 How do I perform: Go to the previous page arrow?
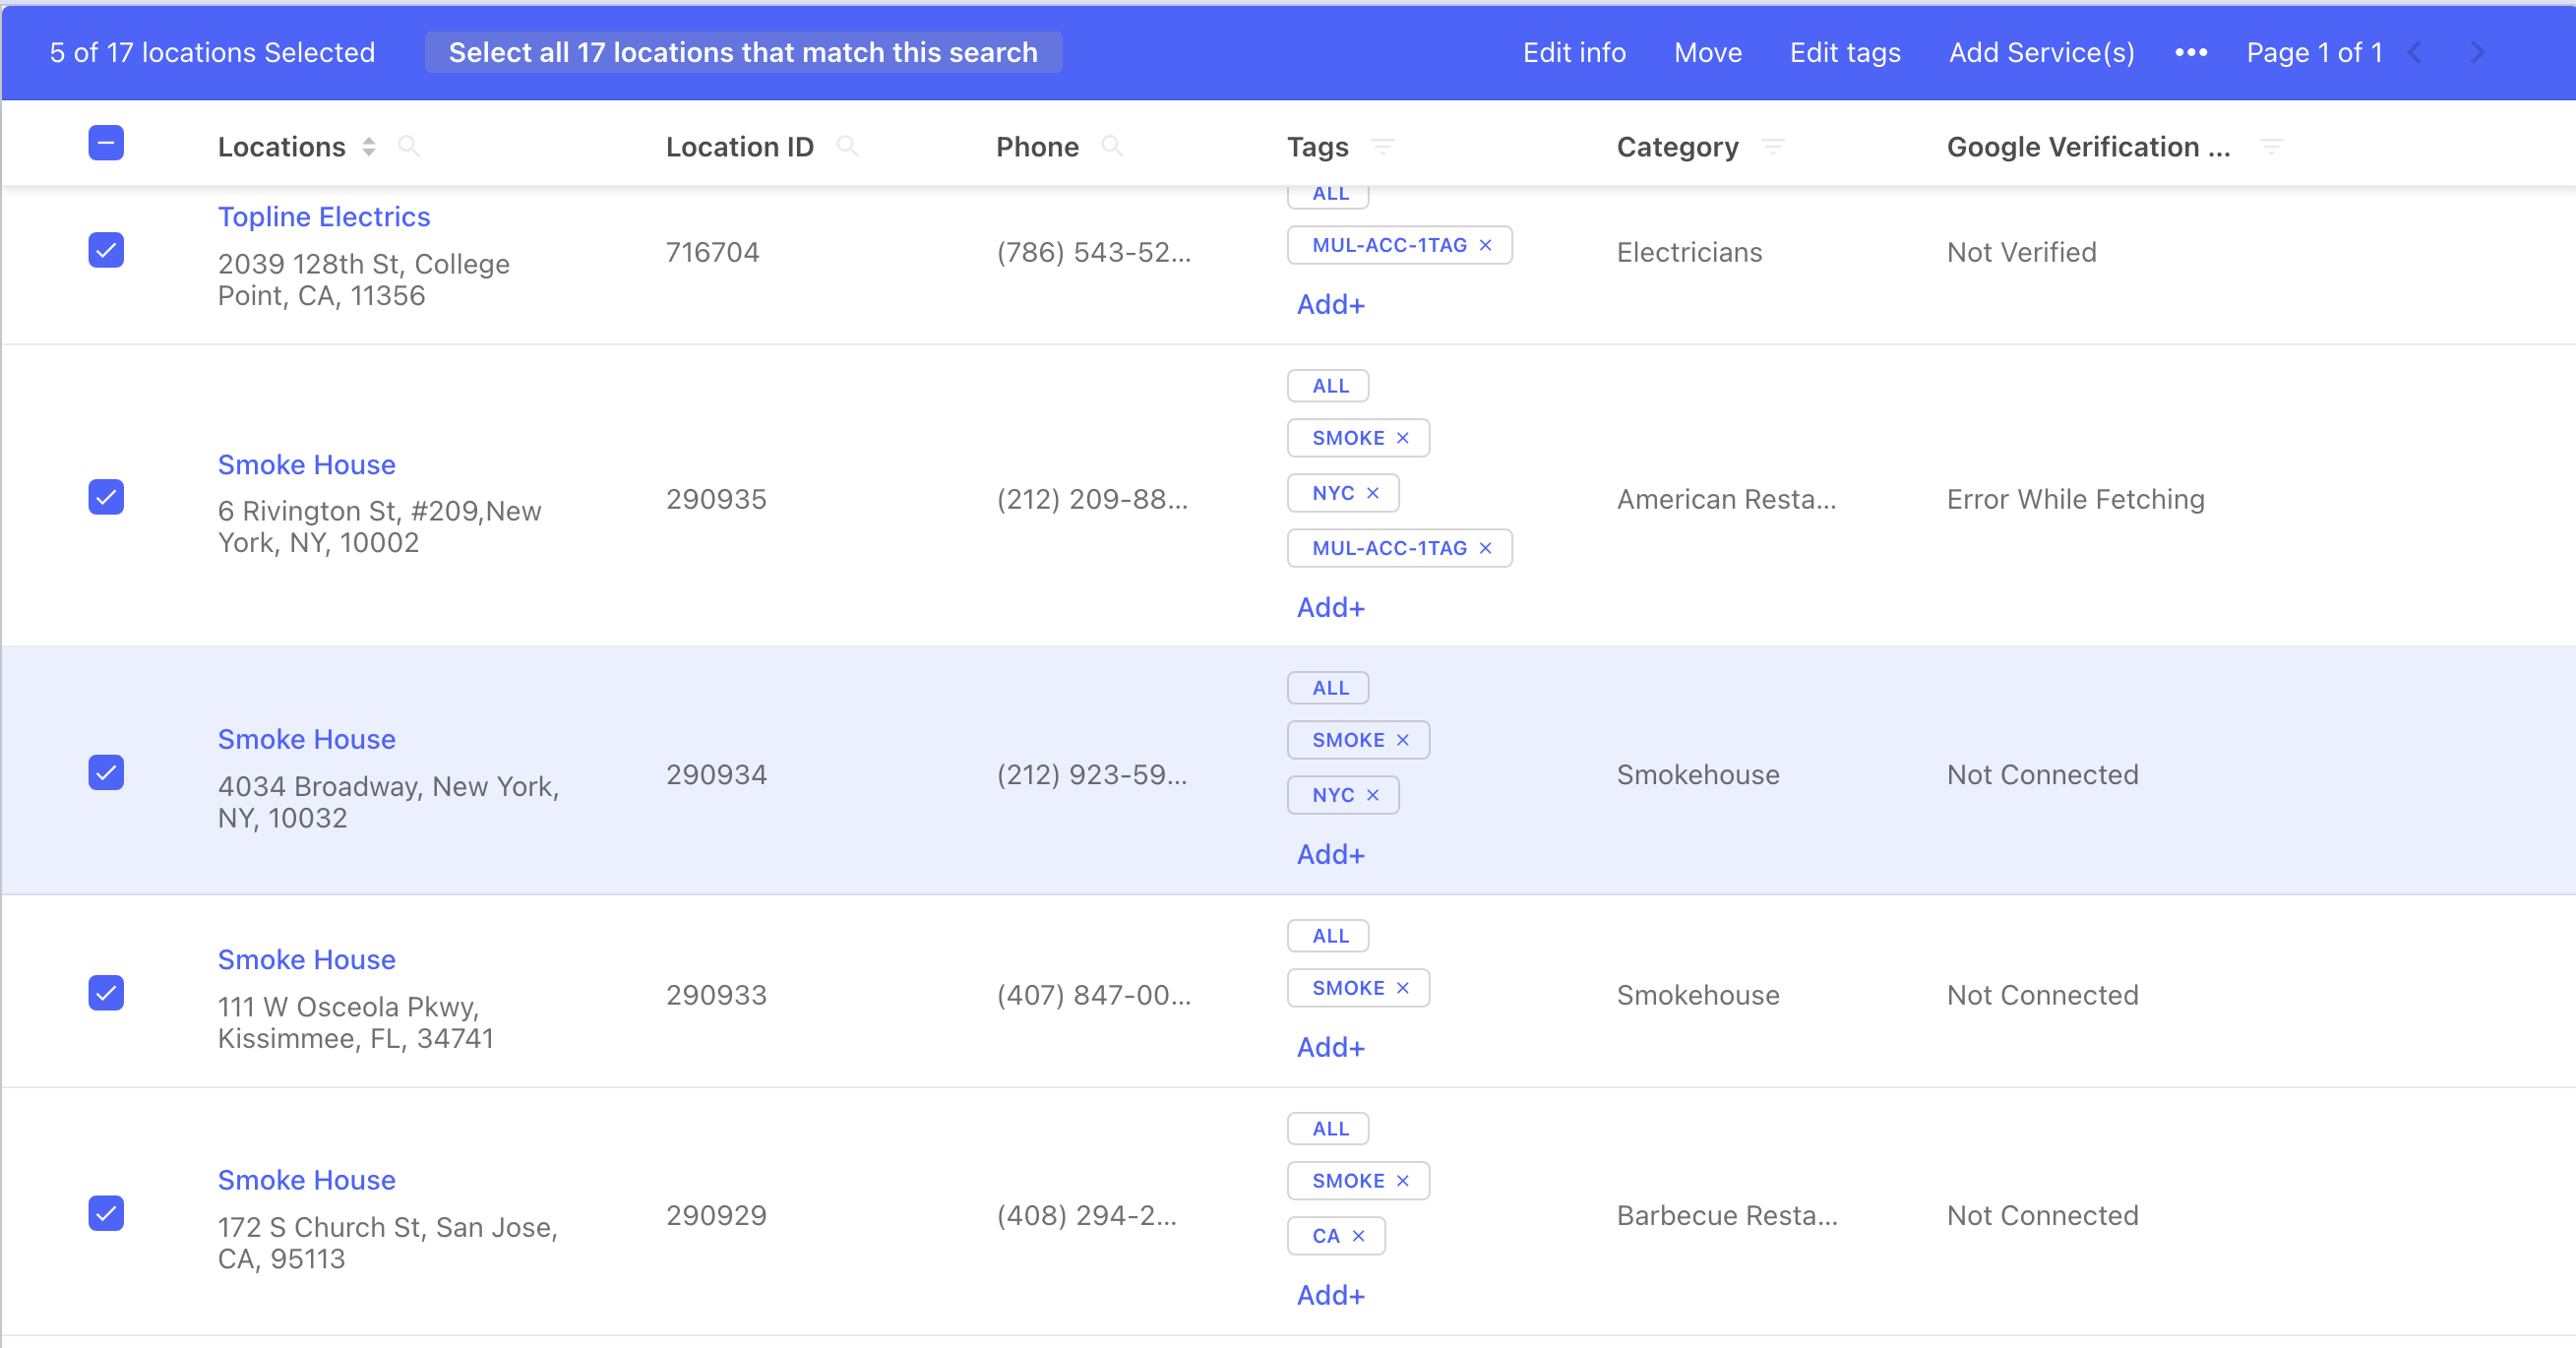tap(2414, 52)
